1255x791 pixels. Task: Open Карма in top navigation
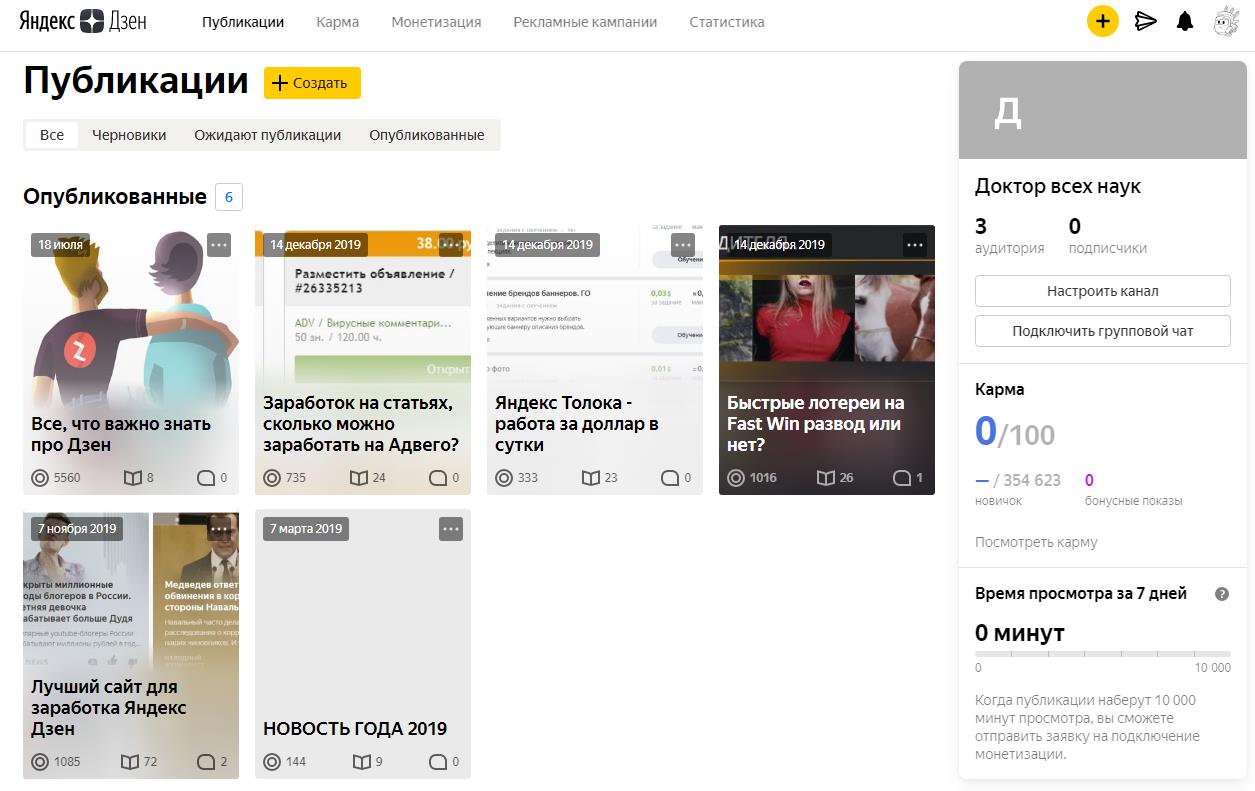(x=338, y=22)
